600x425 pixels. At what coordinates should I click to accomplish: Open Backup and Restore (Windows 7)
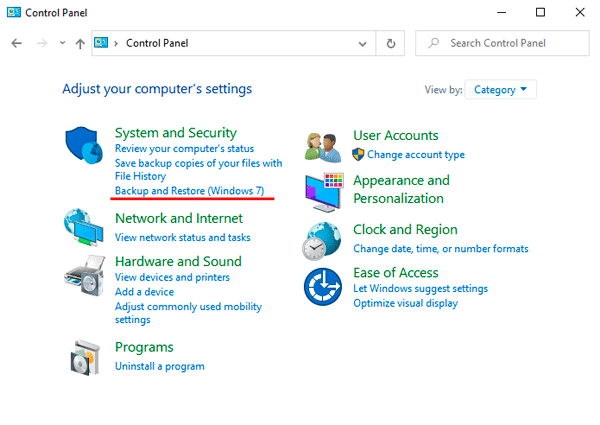[x=189, y=191]
